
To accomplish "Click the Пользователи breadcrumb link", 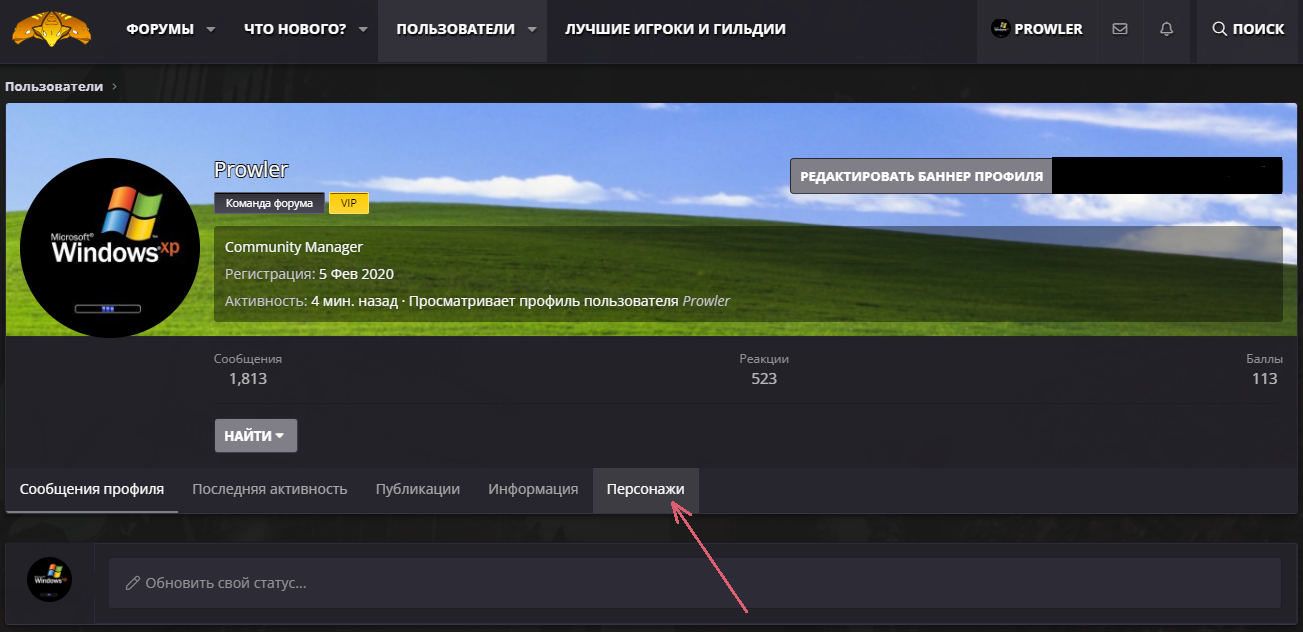I will click(x=54, y=86).
